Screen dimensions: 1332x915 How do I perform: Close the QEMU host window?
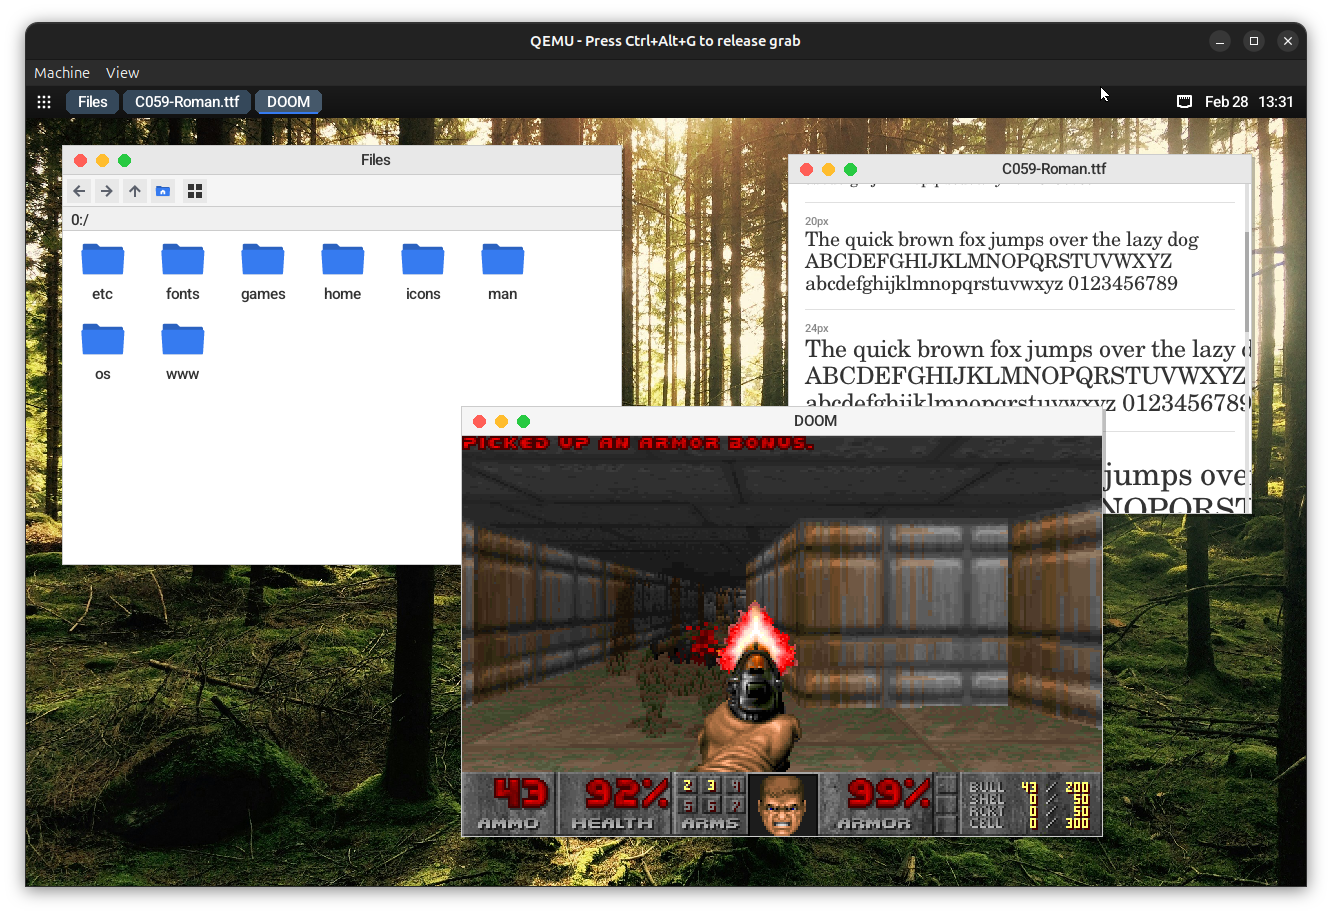(x=1288, y=41)
